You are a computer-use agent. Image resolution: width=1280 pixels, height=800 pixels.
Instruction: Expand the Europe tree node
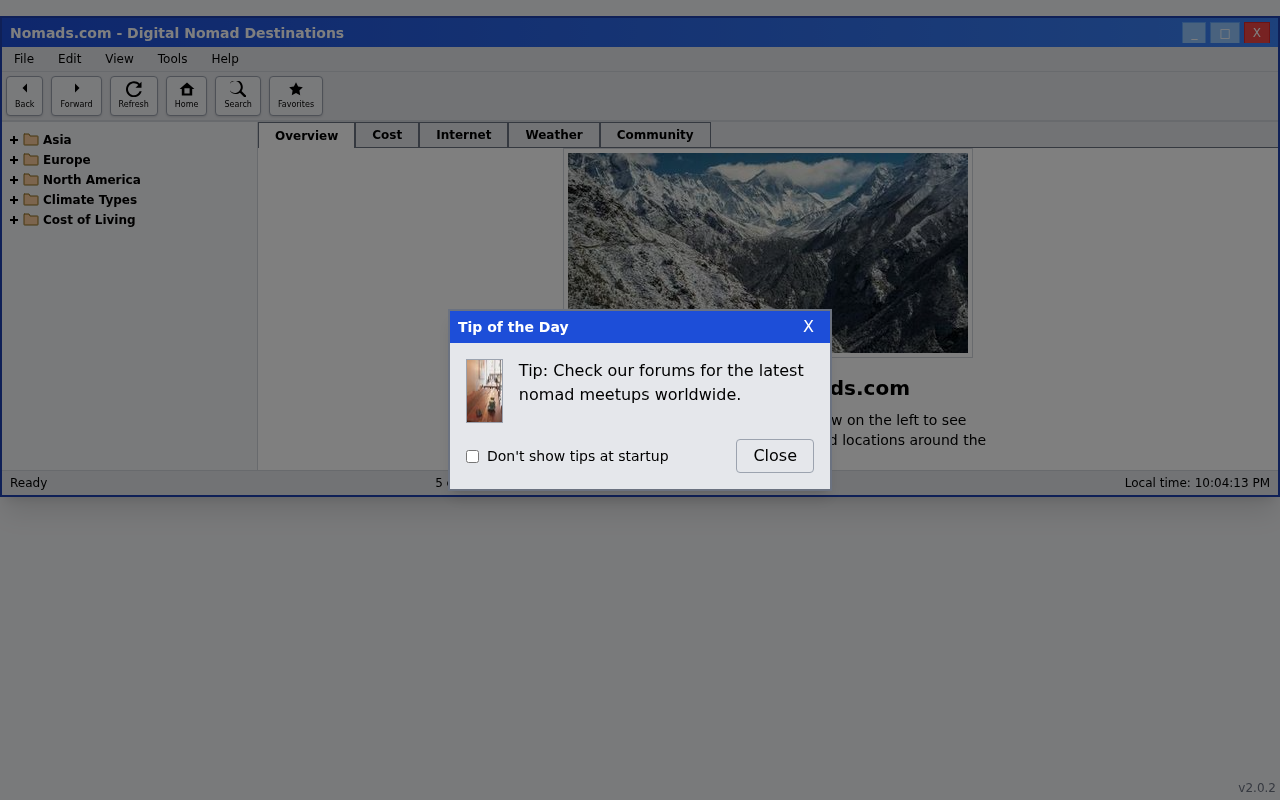(x=14, y=160)
